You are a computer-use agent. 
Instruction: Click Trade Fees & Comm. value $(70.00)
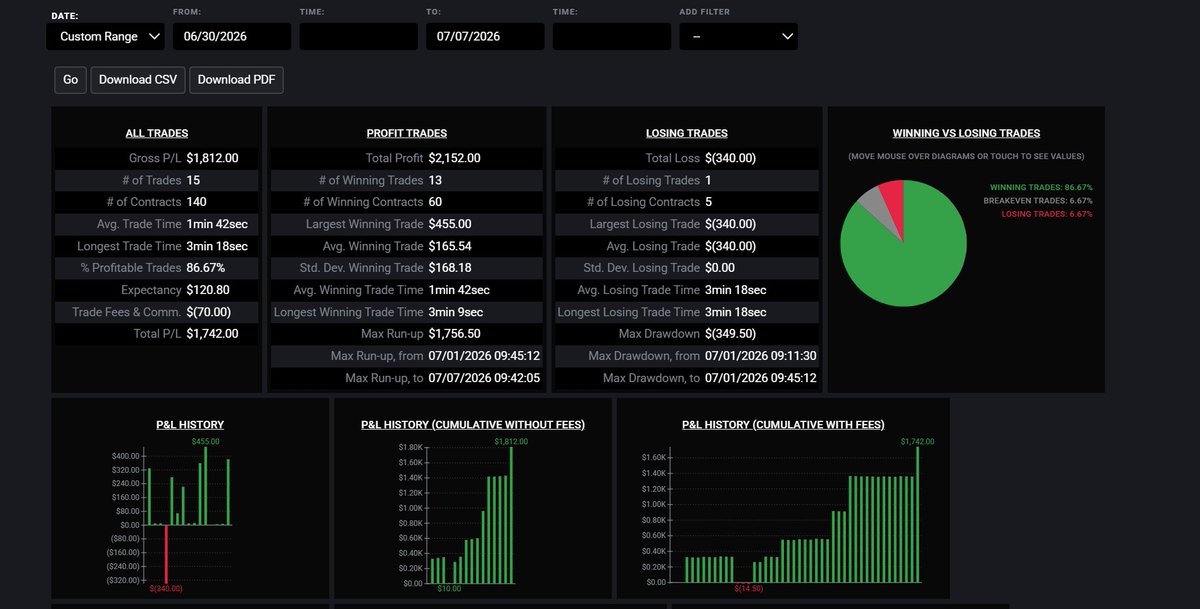coord(209,312)
